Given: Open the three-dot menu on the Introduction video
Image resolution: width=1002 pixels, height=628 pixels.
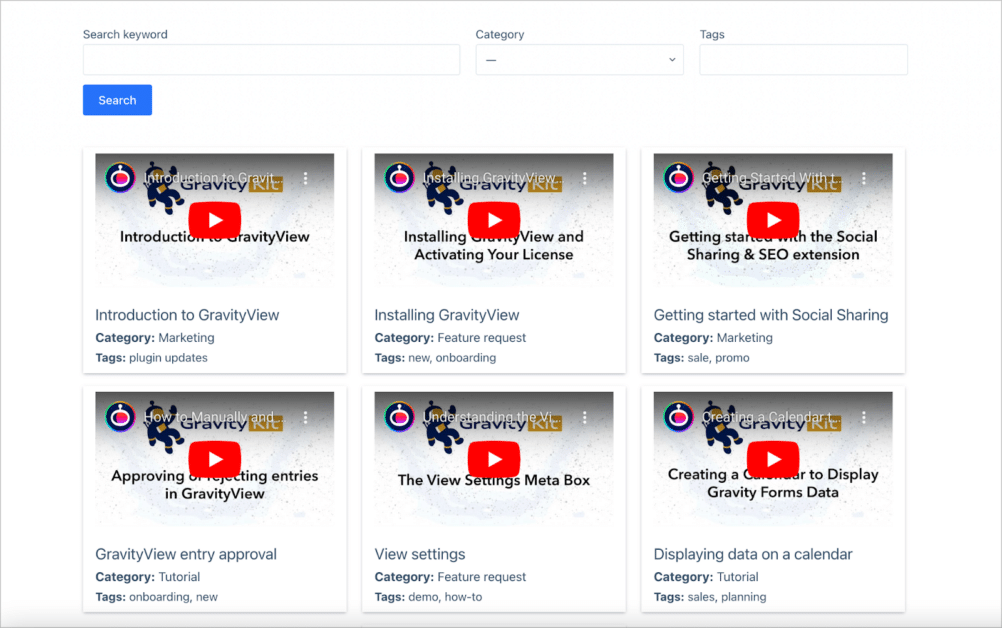Looking at the screenshot, I should pyautogui.click(x=305, y=177).
